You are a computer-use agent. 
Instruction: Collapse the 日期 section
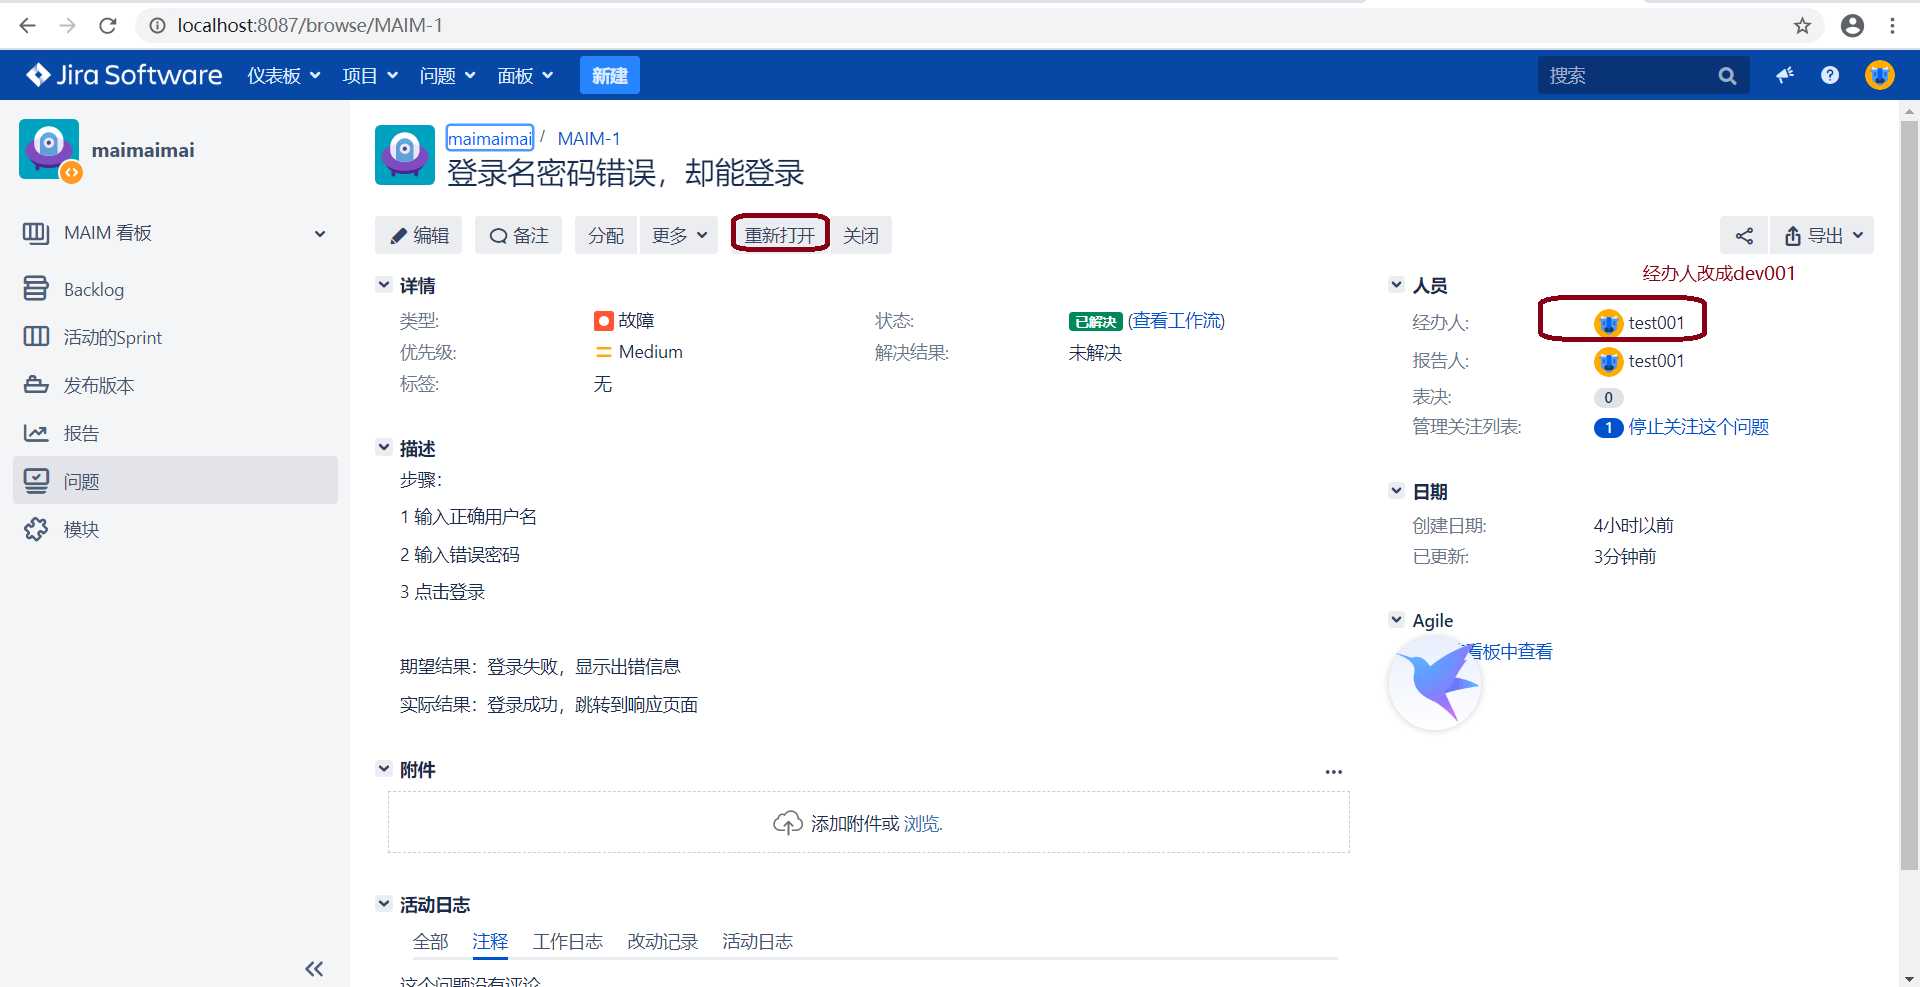(x=1396, y=491)
